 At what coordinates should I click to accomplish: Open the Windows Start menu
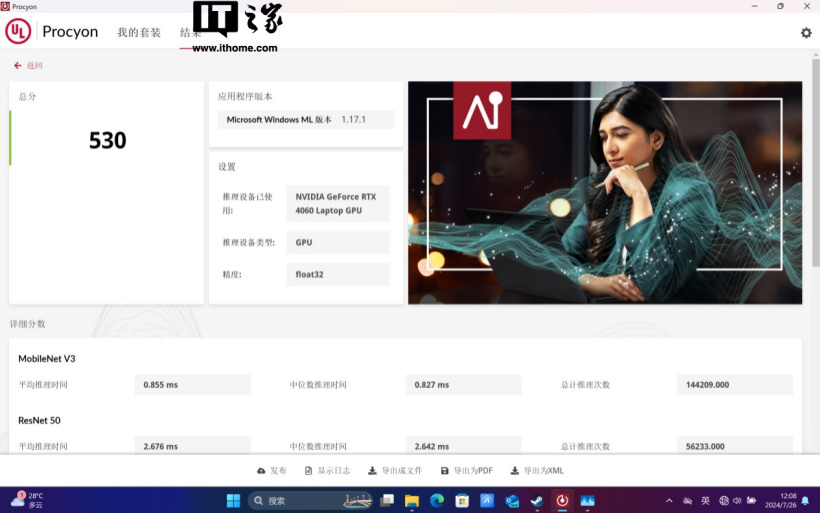[233, 500]
